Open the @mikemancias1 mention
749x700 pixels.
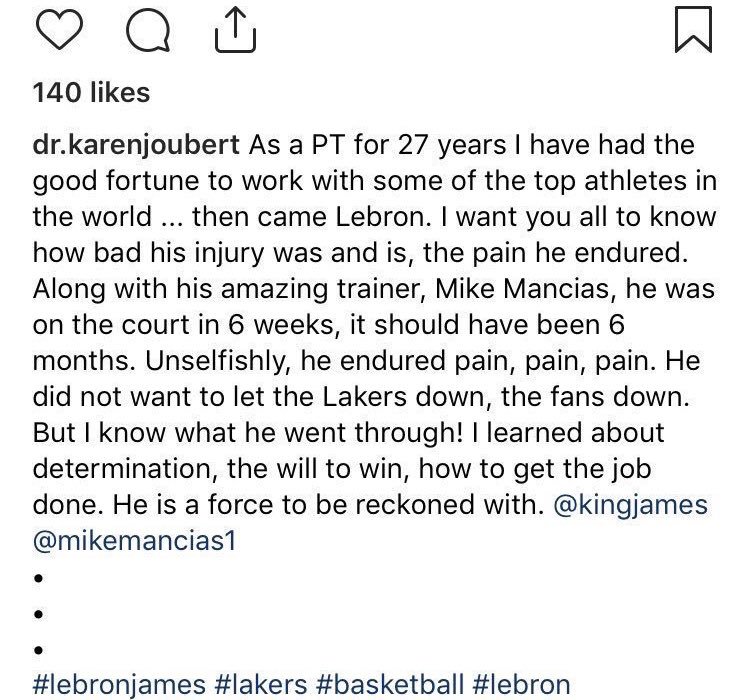click(x=133, y=541)
